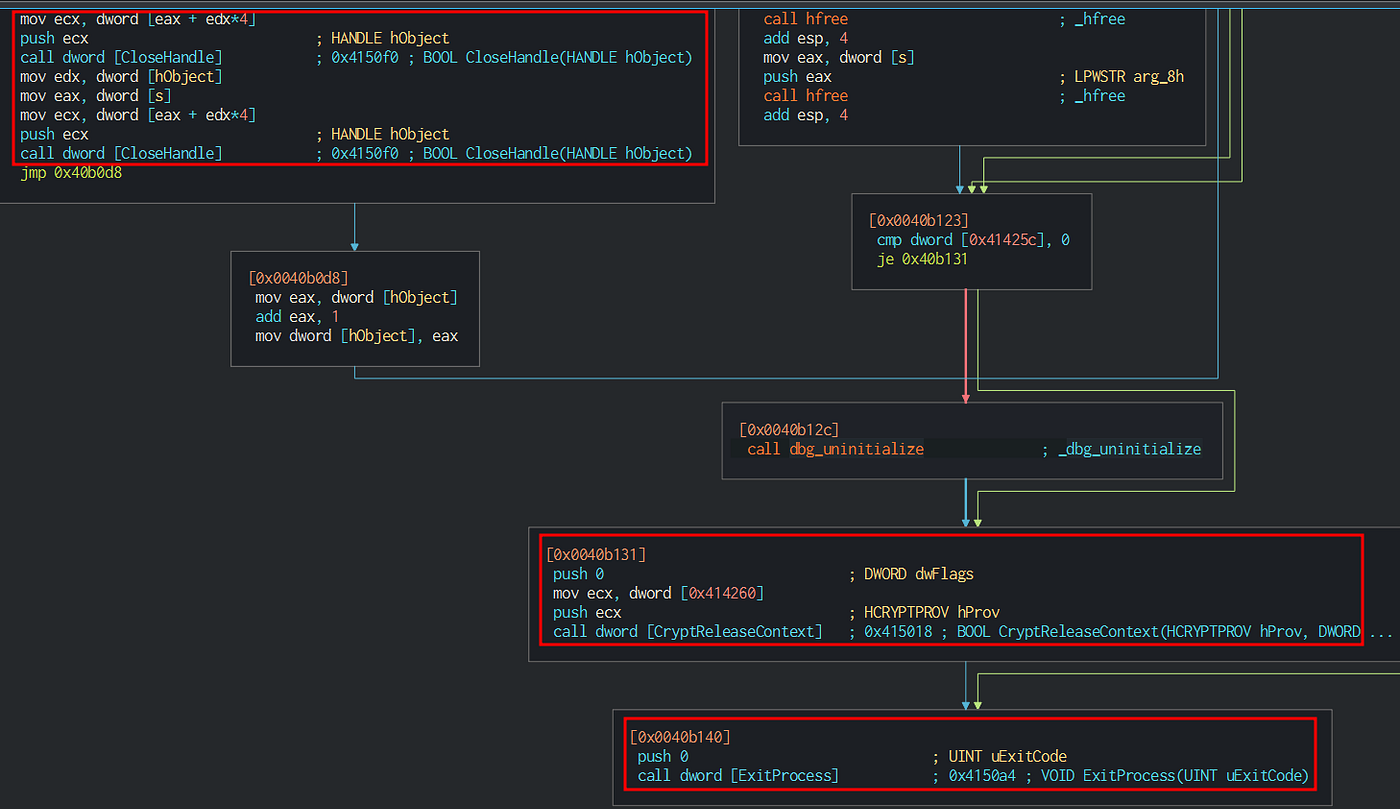The image size is (1400, 809).
Task: Select the jmp 0x40b0d8 instruction
Action: pyautogui.click(x=71, y=173)
